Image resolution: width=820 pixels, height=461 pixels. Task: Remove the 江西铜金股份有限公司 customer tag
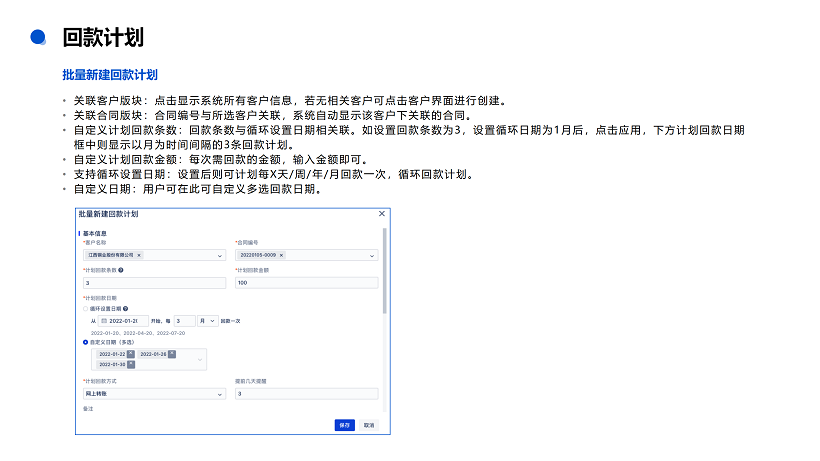[139, 255]
